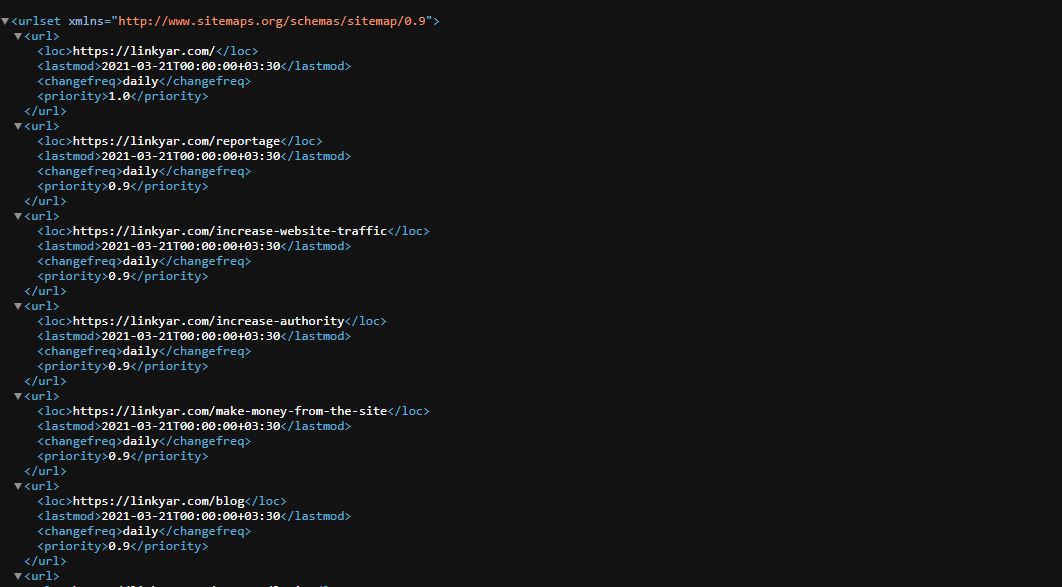This screenshot has width=1062, height=587.
Task: Click the closing url tag of the blog entry
Action: coord(45,561)
